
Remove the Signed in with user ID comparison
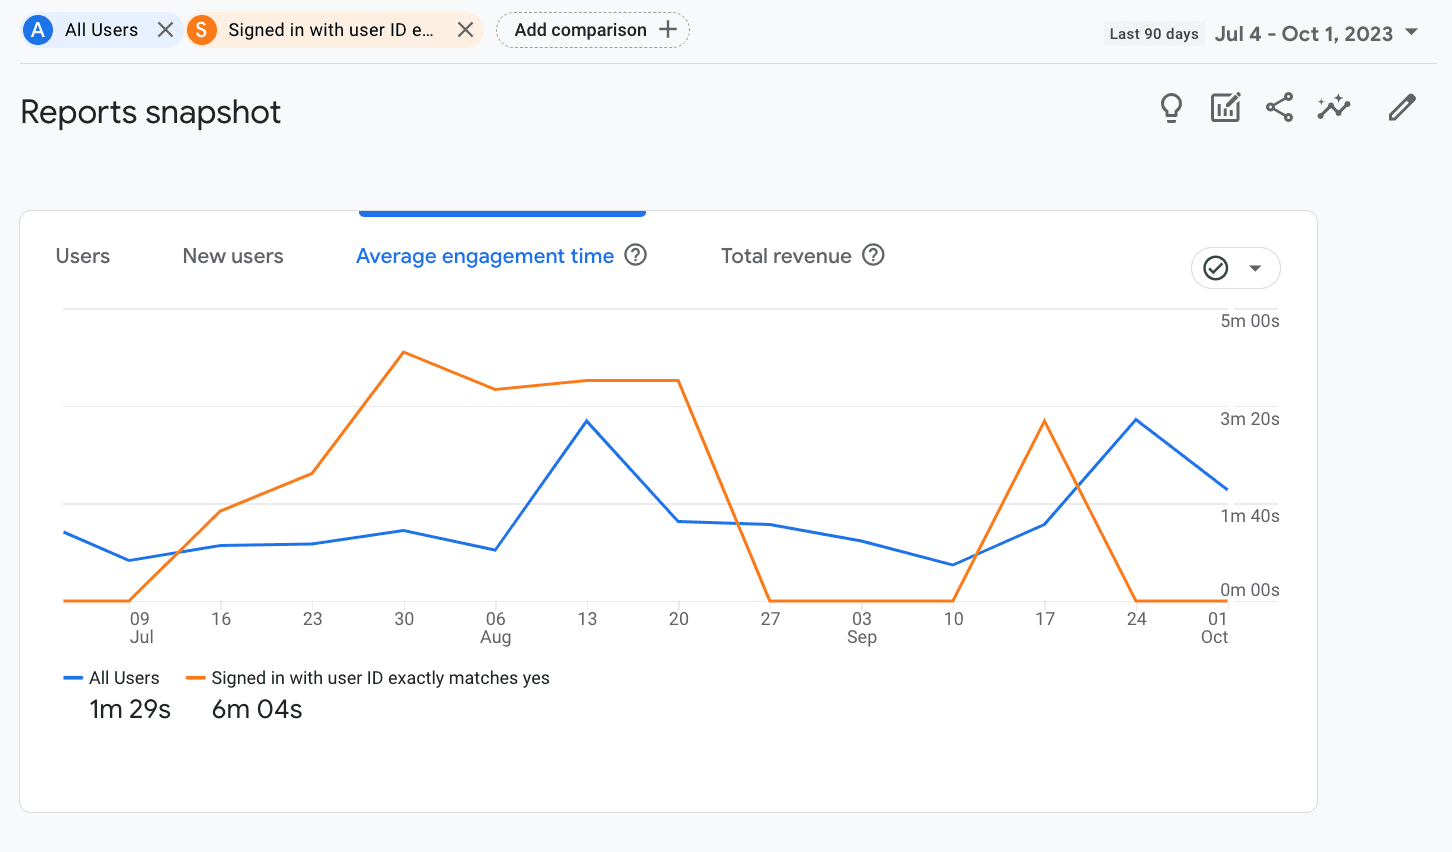(x=465, y=30)
